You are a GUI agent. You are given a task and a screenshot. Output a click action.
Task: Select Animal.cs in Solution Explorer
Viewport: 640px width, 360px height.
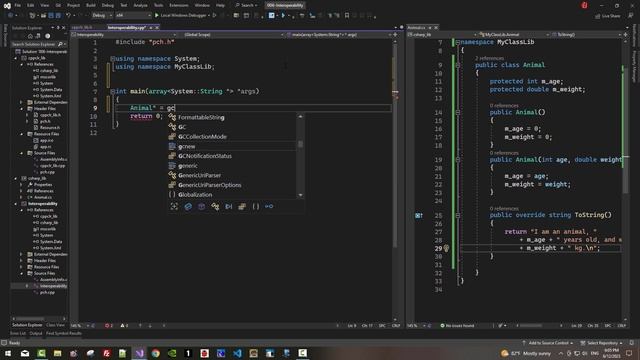point(43,197)
